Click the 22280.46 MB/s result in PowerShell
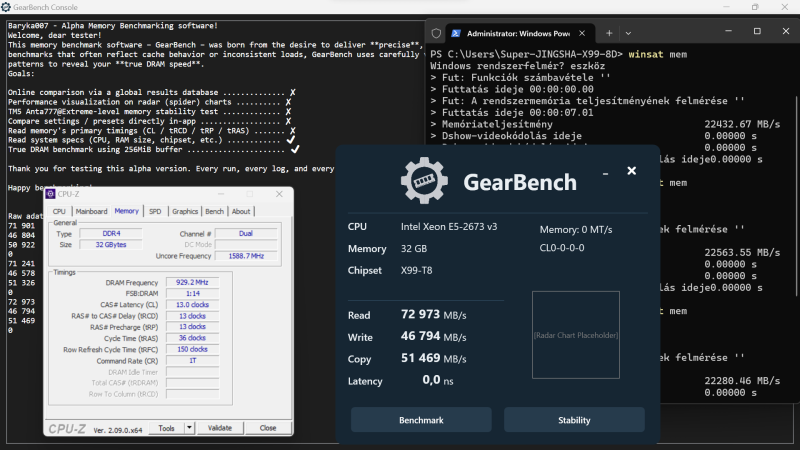The image size is (800, 450). [x=742, y=381]
